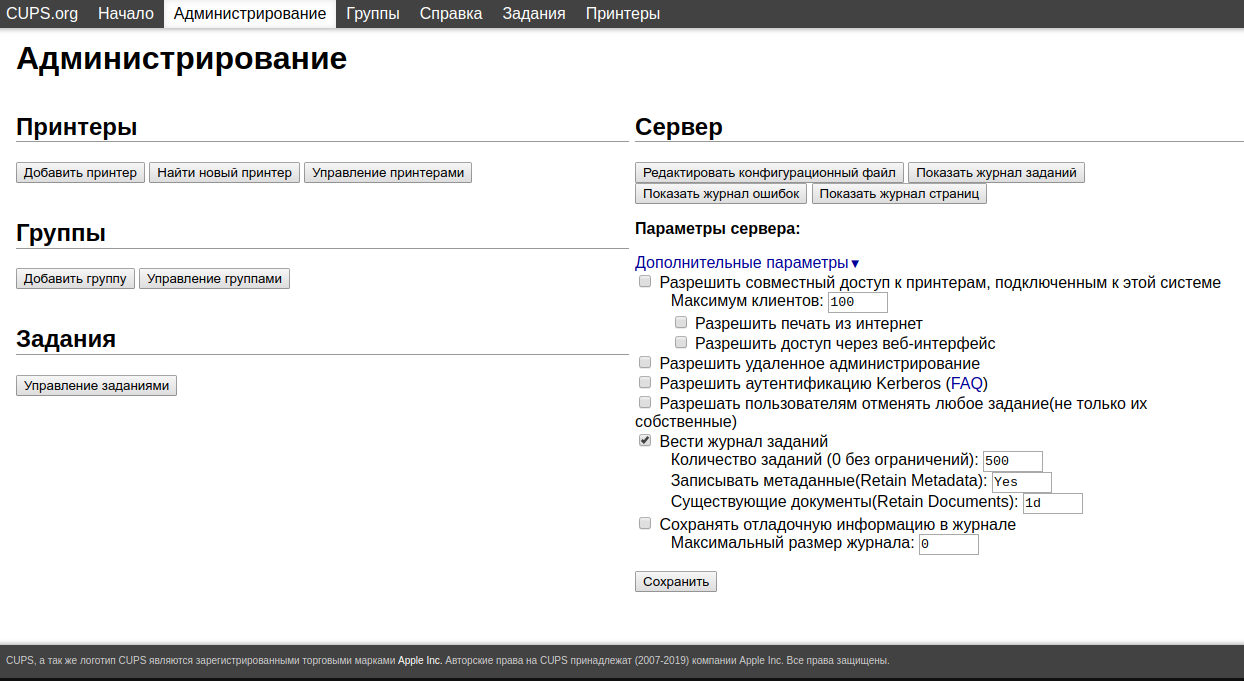Enable Разрешить доступ через веб-интерфейс
This screenshot has width=1244, height=681.
click(681, 342)
